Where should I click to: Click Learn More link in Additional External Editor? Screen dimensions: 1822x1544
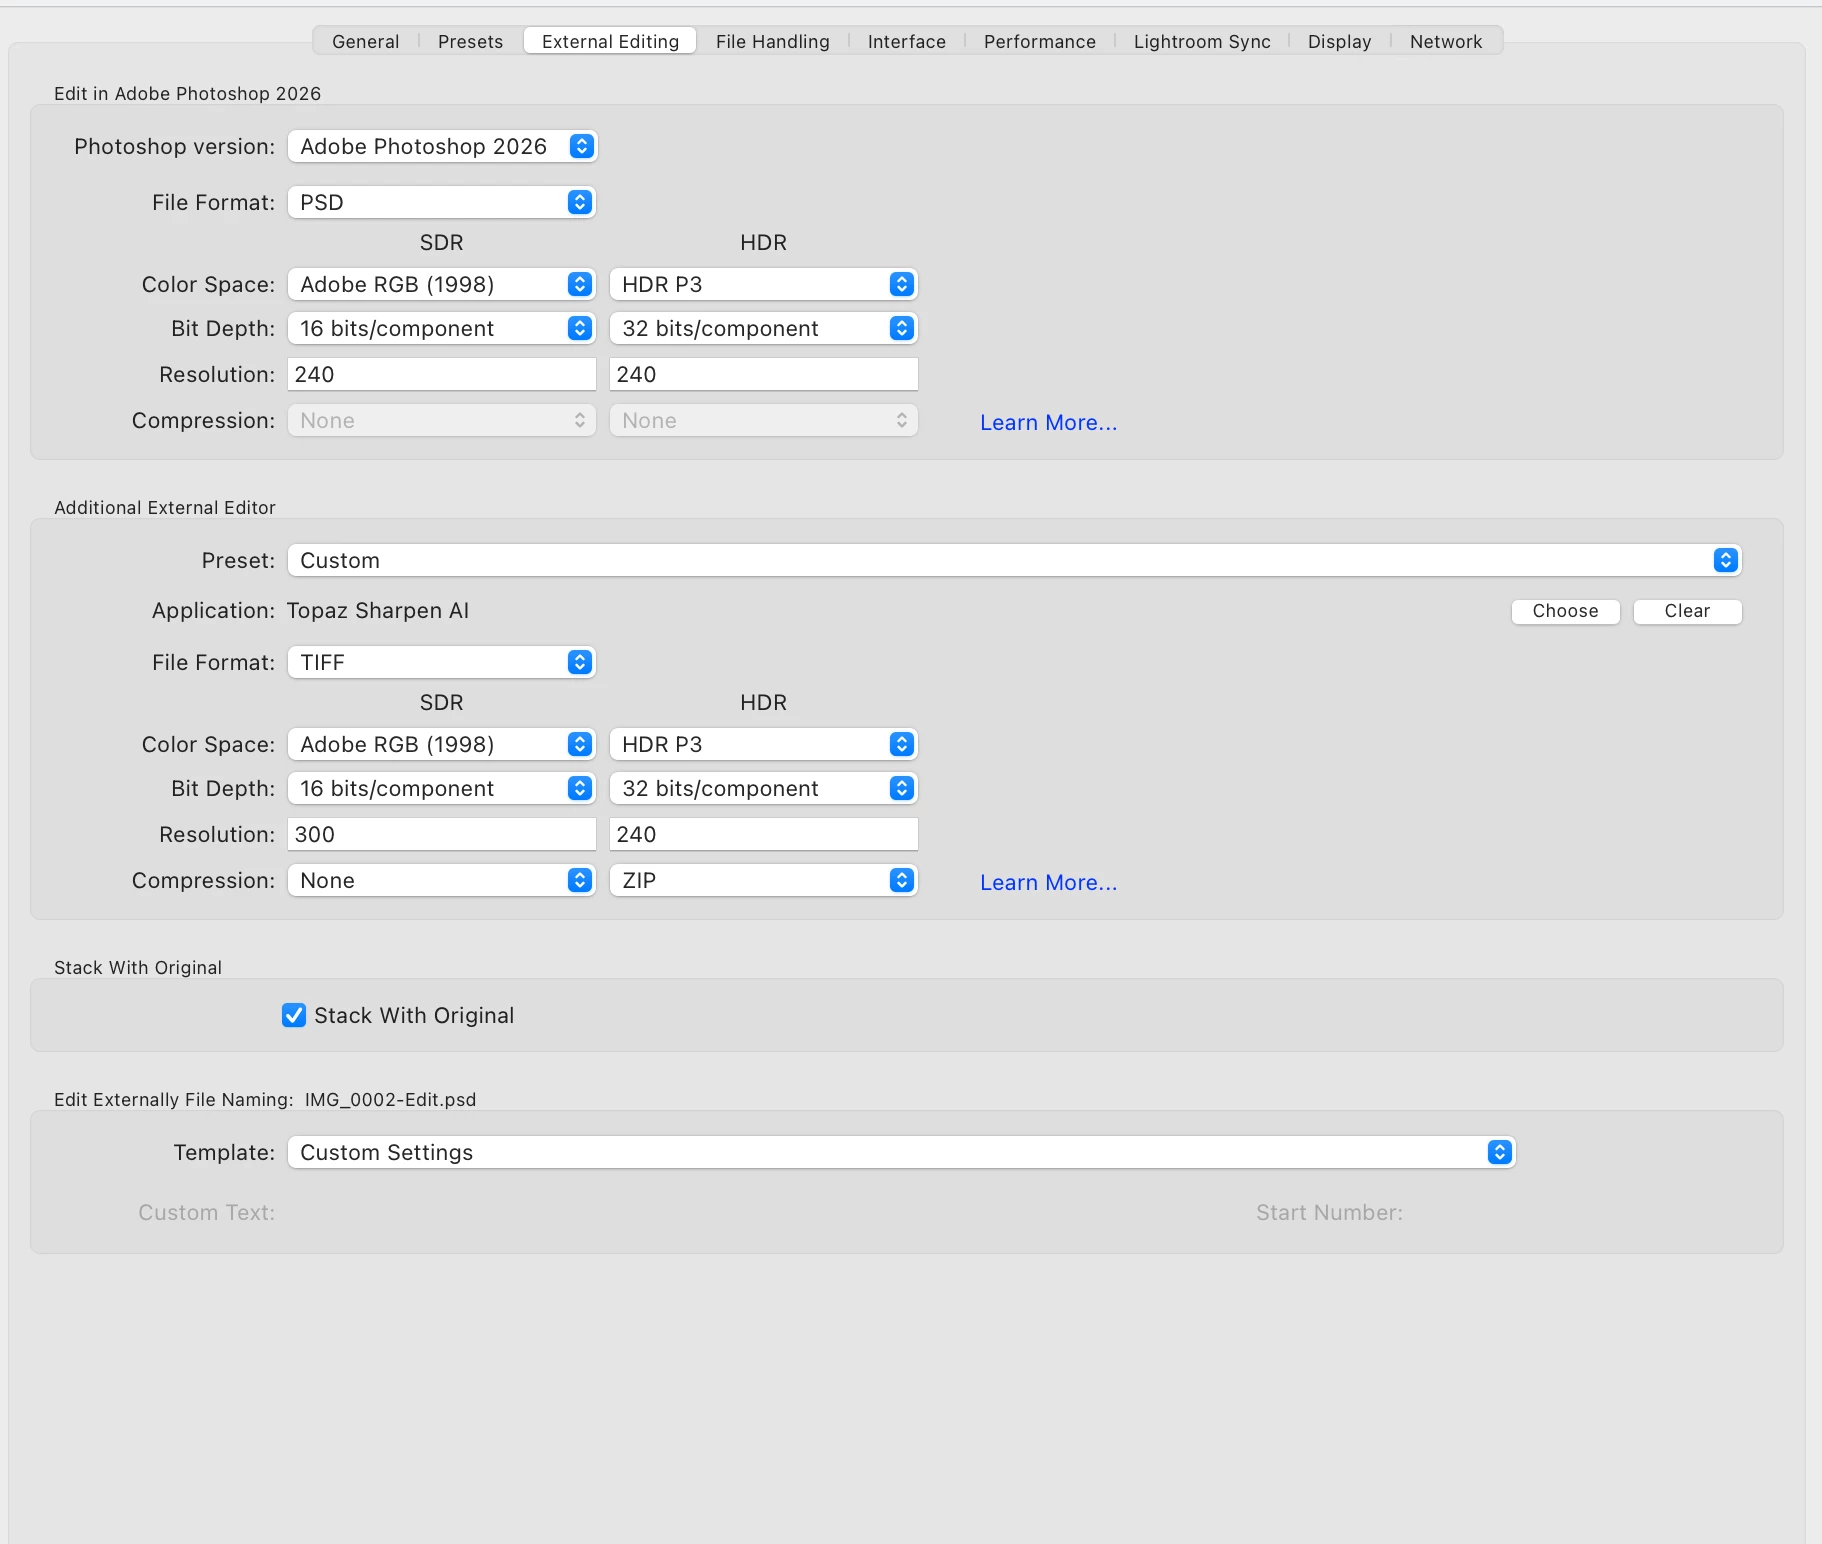coord(1048,882)
